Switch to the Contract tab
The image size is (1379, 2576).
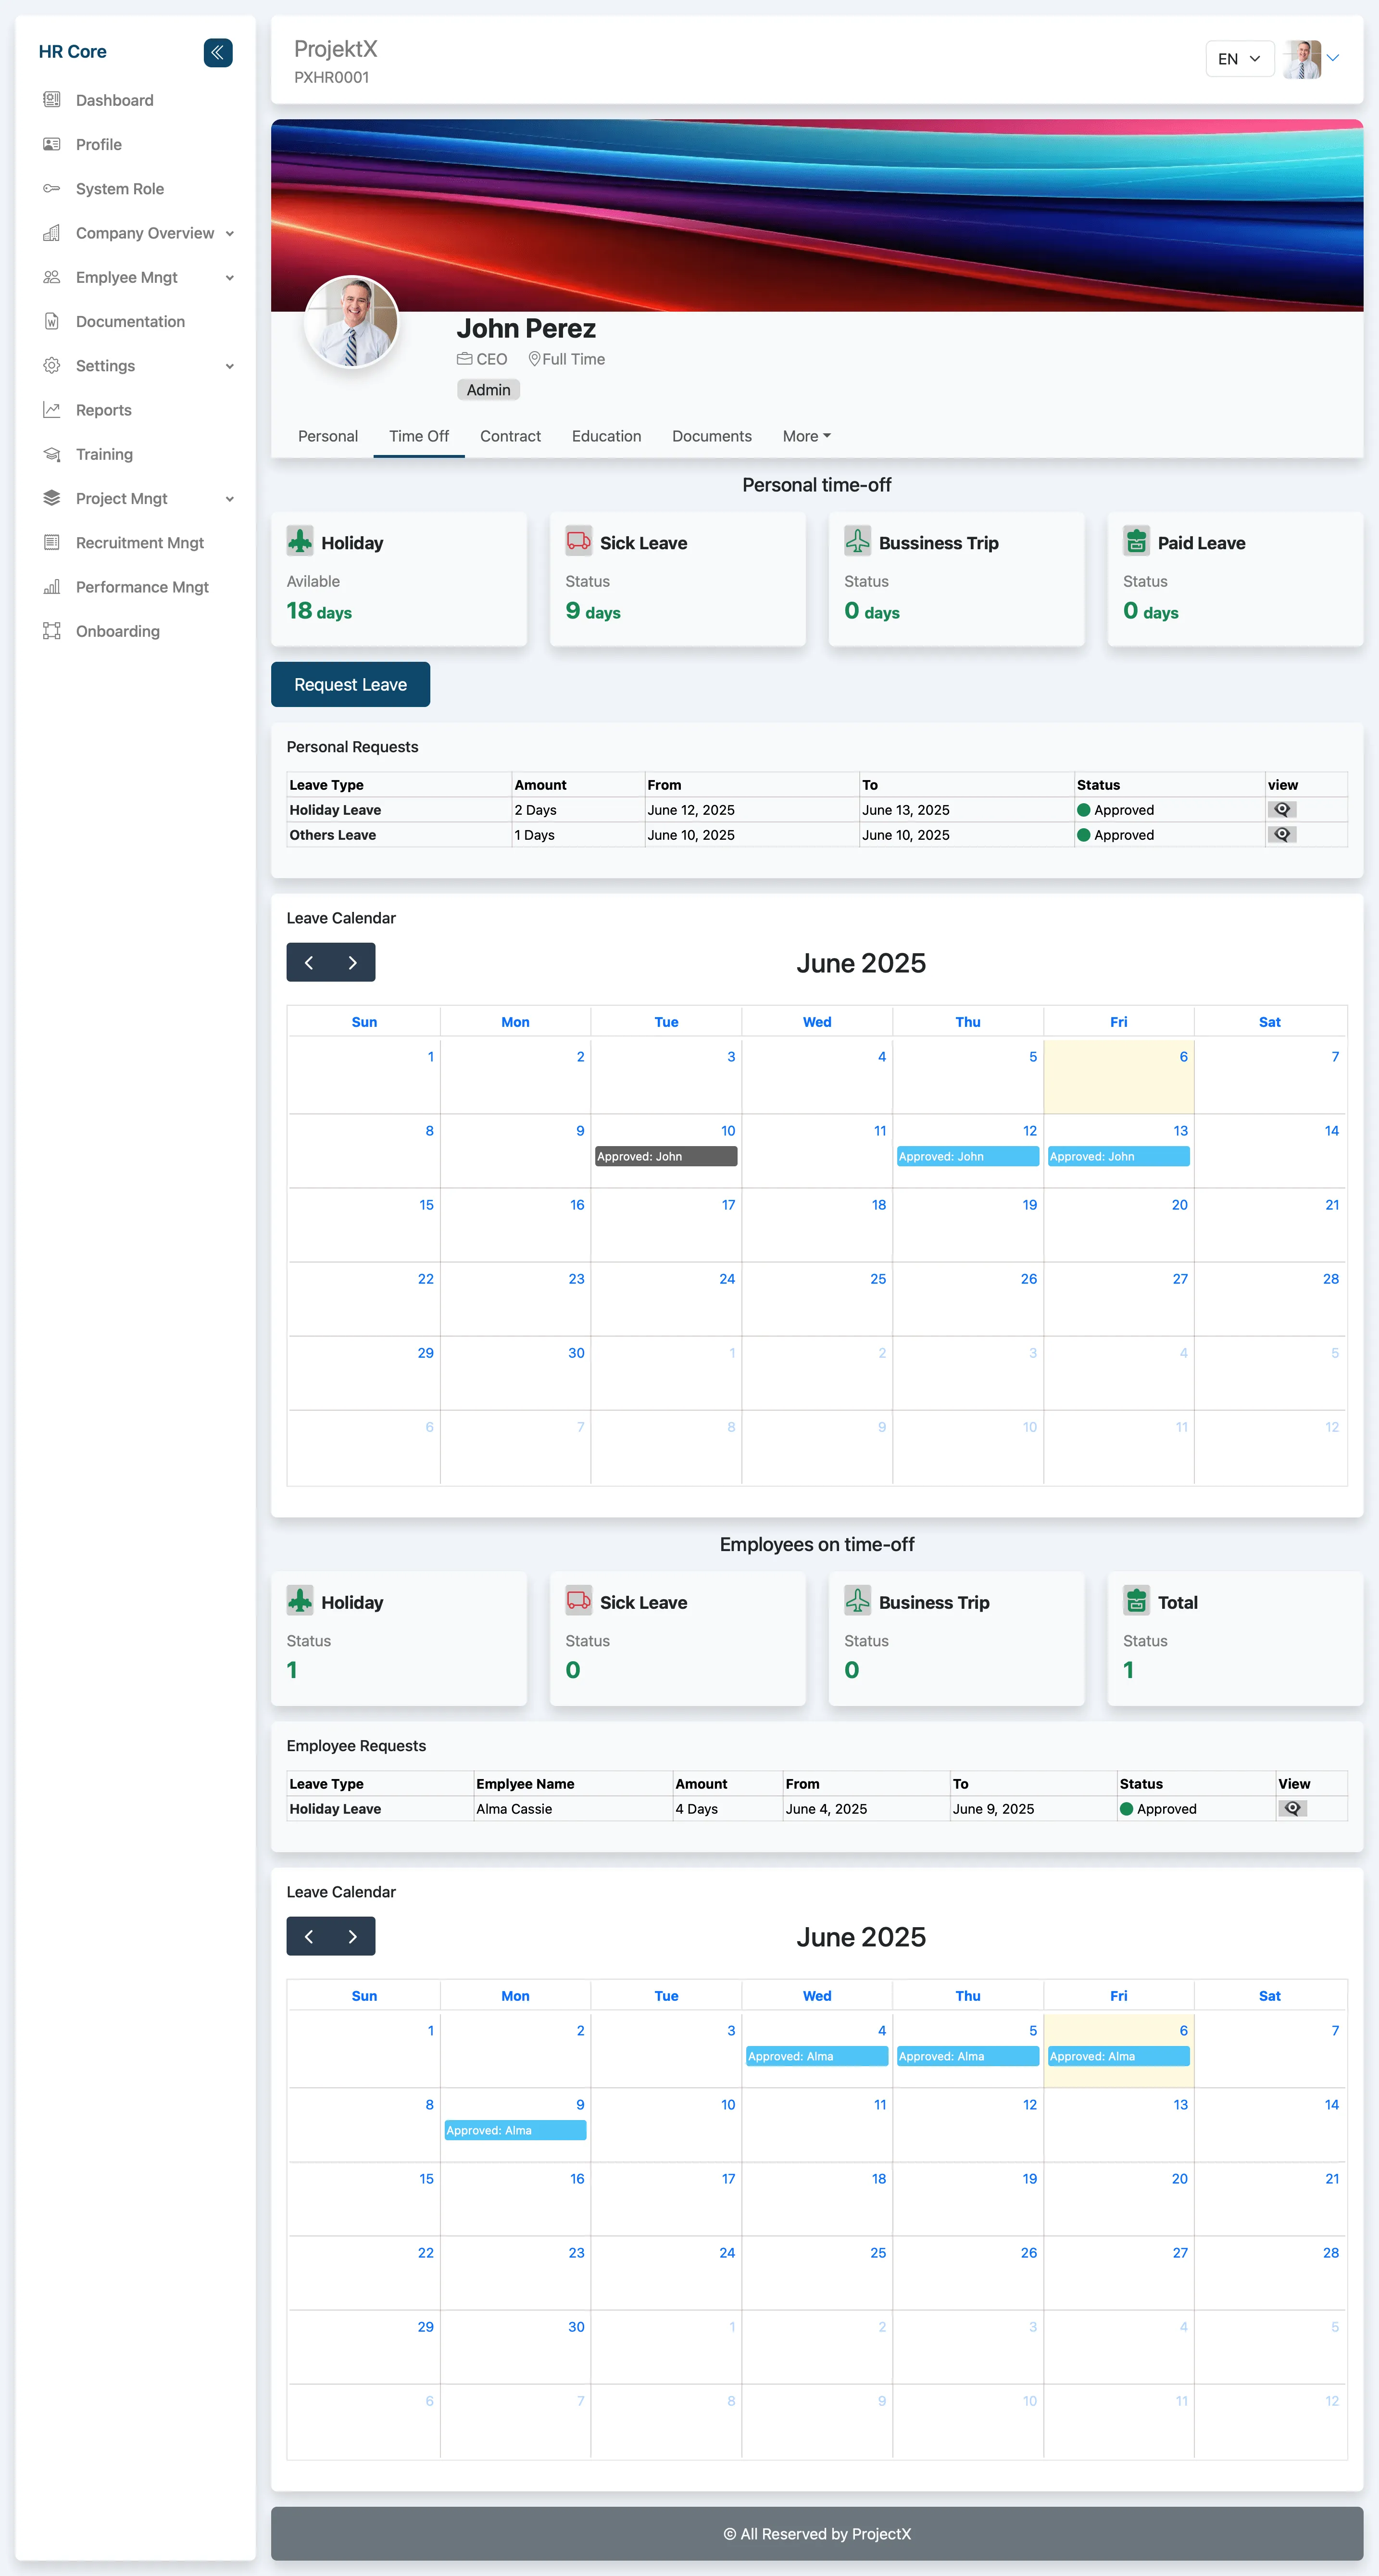tap(510, 436)
